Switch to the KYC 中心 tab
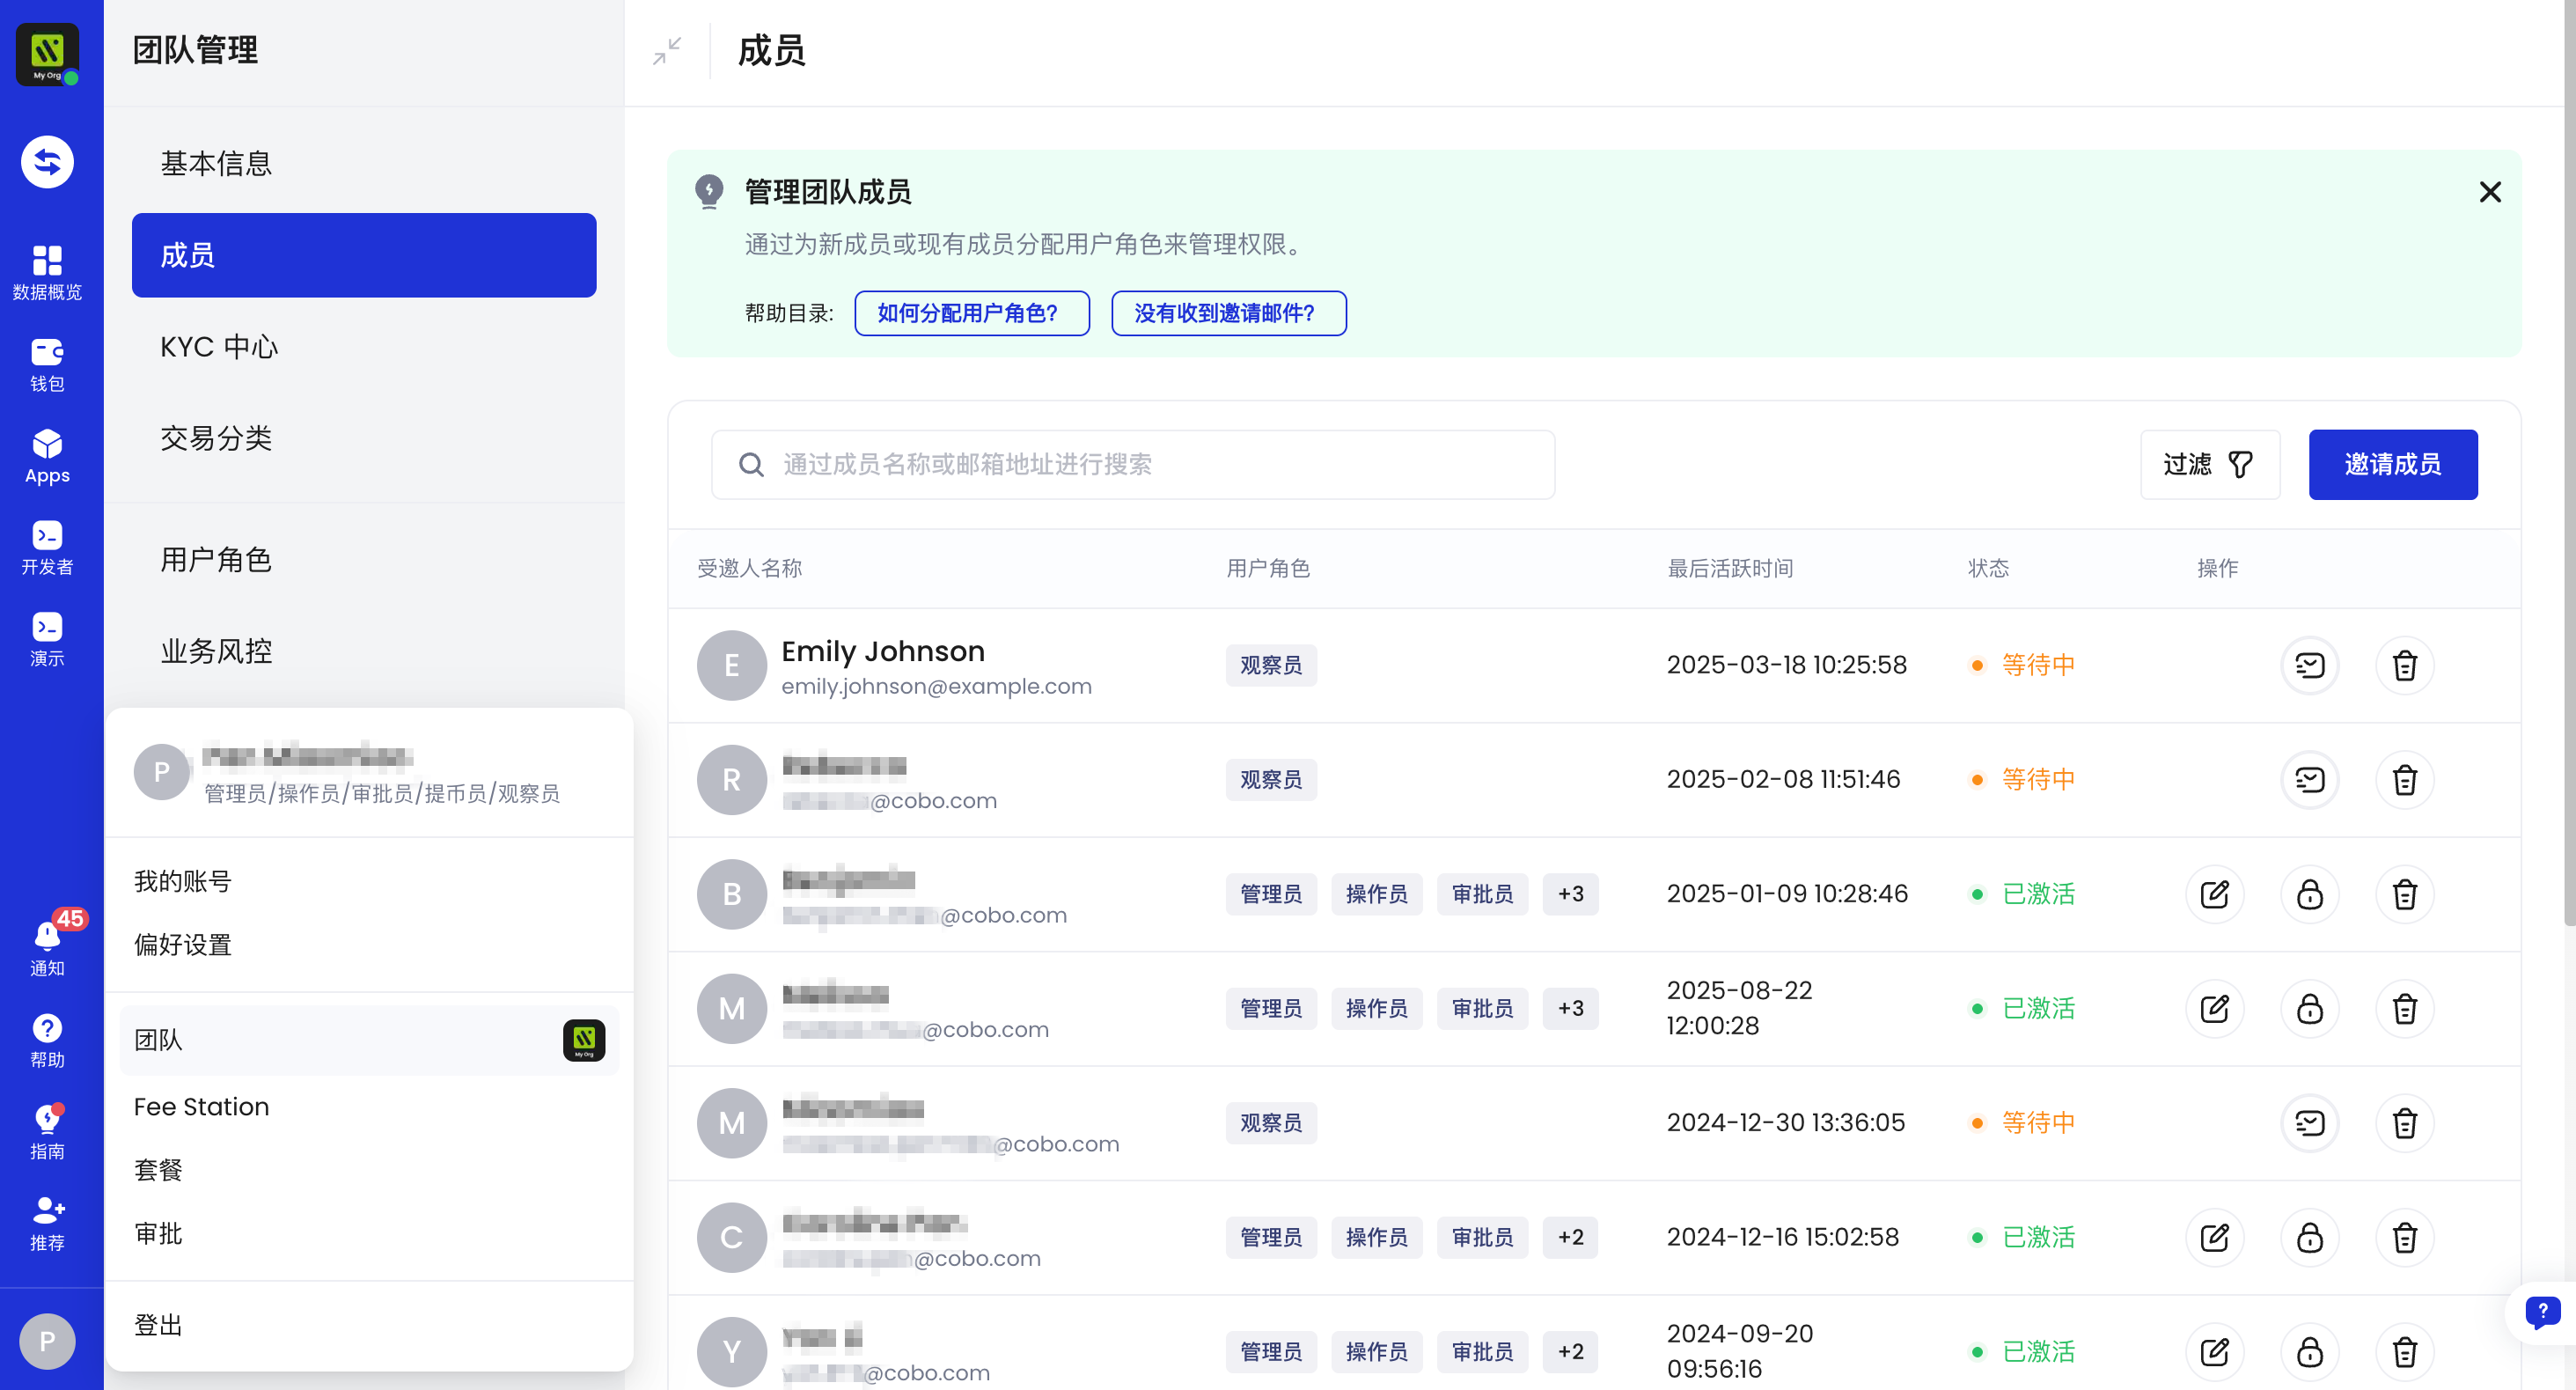The height and width of the screenshot is (1390, 2576). pos(219,347)
